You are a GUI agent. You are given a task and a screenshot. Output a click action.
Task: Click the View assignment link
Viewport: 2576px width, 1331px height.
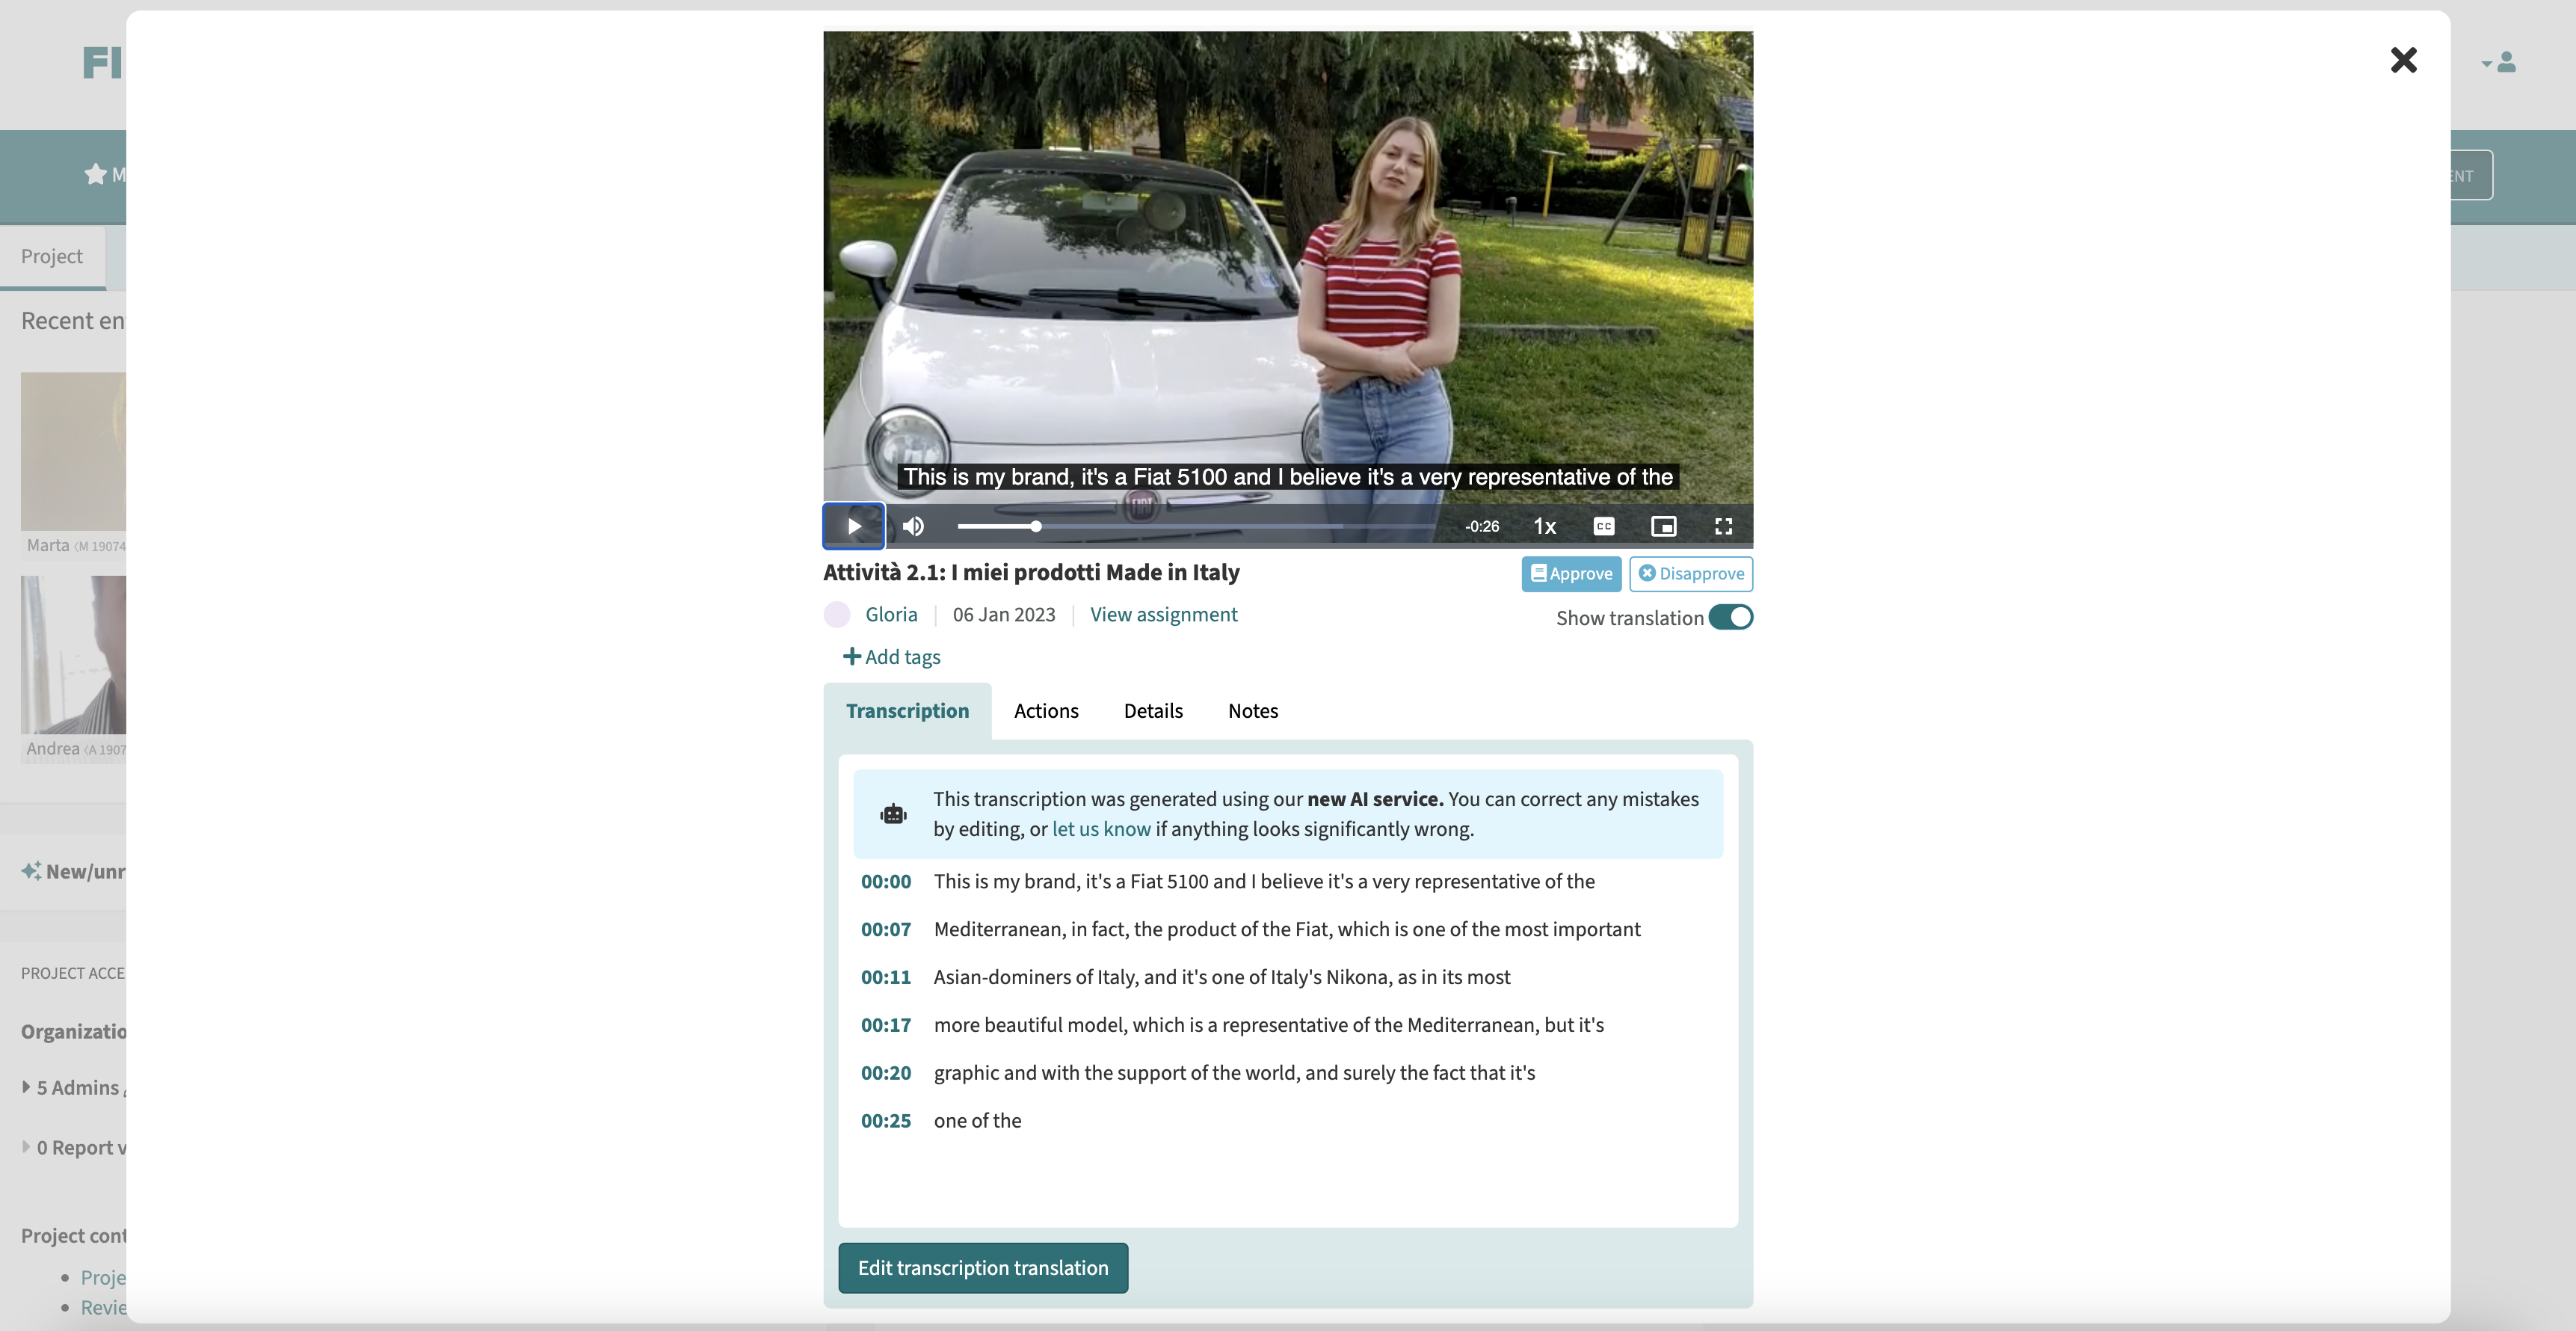click(x=1163, y=615)
